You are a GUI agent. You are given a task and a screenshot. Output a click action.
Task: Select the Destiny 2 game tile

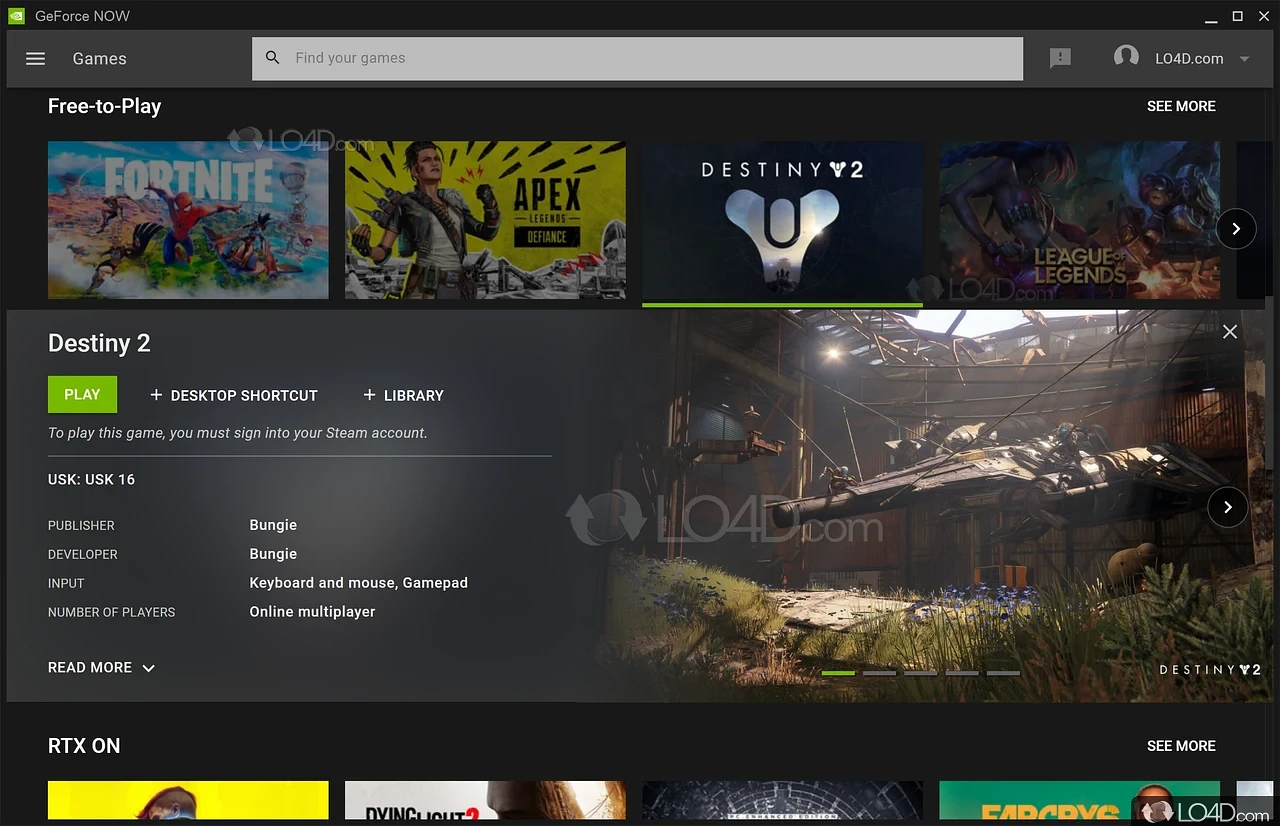point(782,220)
